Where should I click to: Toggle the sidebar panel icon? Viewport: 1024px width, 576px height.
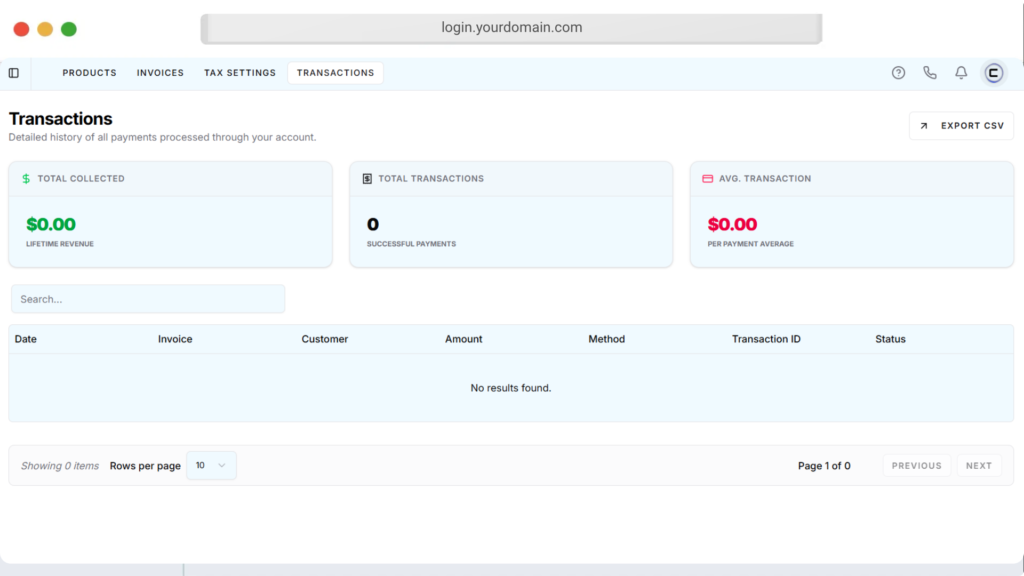coord(14,73)
